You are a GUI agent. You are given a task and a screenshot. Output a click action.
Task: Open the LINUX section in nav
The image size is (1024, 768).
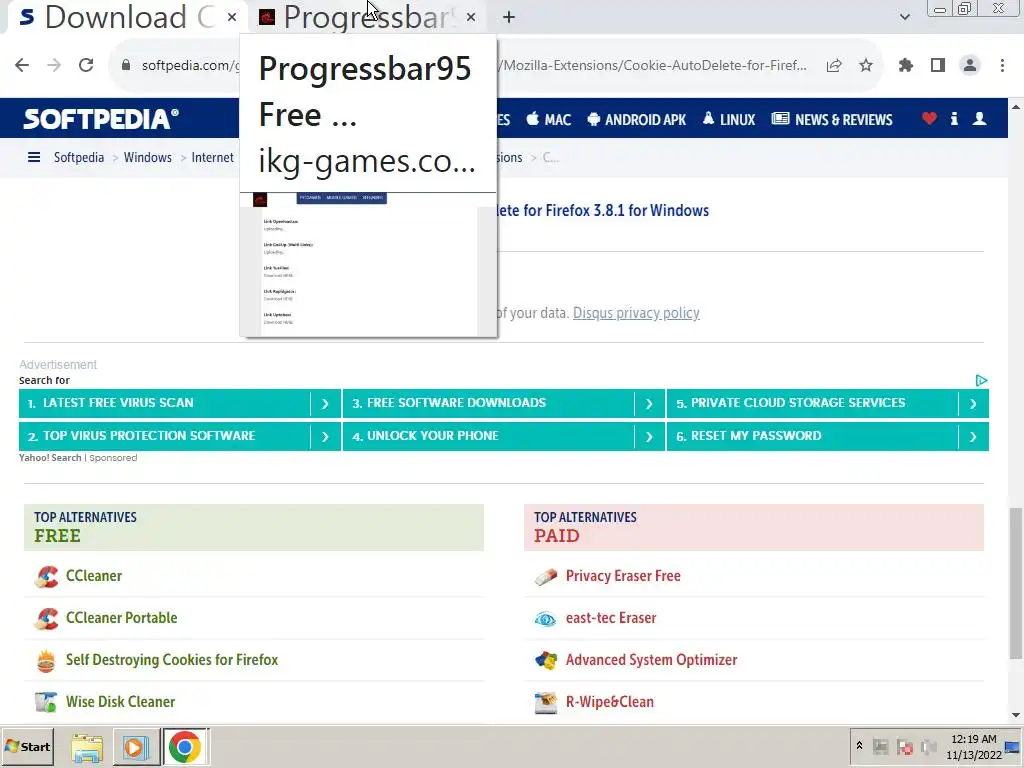[729, 120]
